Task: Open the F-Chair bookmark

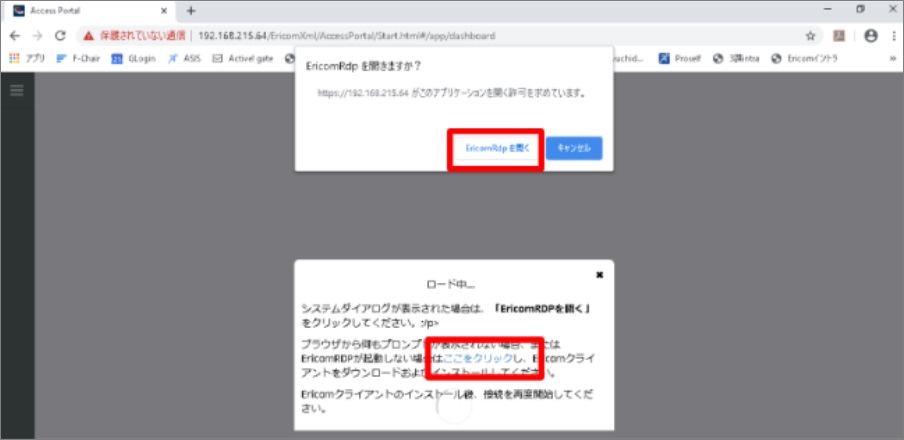Action: click(x=80, y=58)
